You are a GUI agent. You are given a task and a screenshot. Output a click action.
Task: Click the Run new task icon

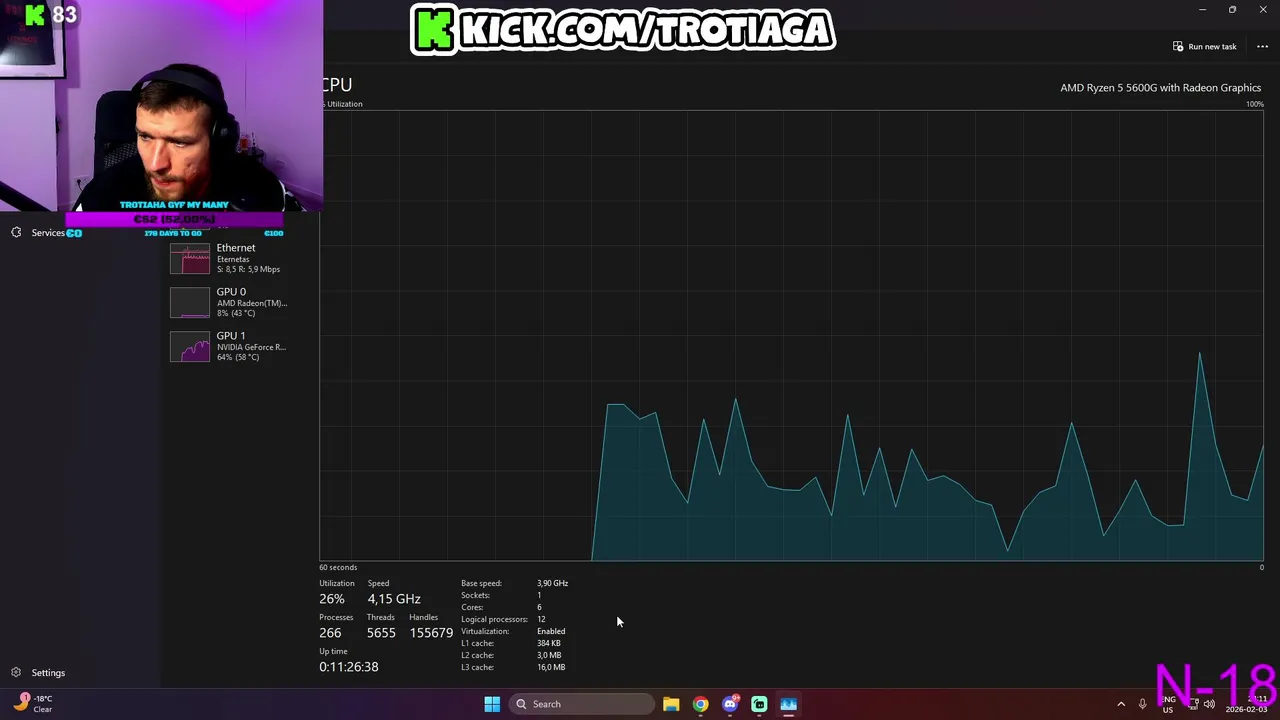pyautogui.click(x=1178, y=47)
